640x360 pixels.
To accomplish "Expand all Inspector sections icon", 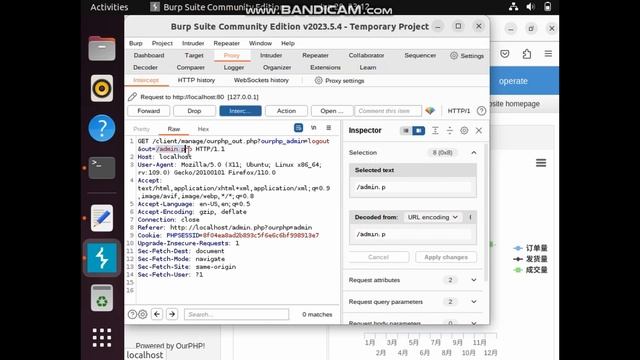I will tap(435, 131).
